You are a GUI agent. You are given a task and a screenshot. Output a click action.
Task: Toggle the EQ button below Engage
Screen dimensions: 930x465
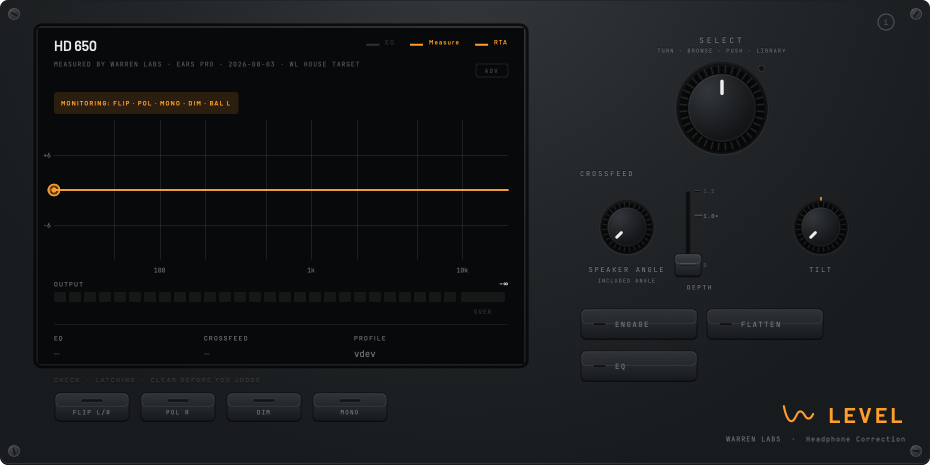coord(639,366)
